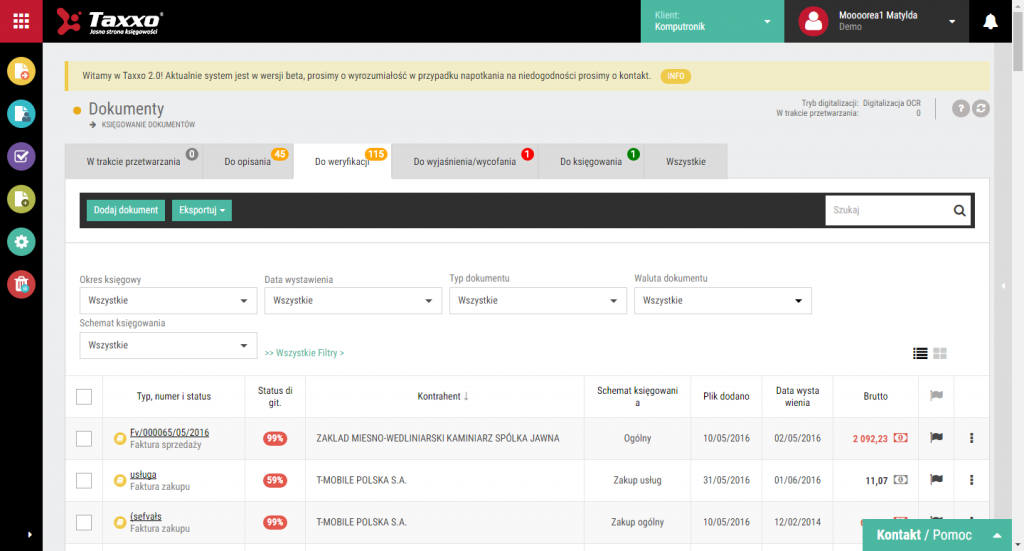The width and height of the screenshot is (1024, 551).
Task: Open three-dot menu for usługa row
Action: coord(971,480)
